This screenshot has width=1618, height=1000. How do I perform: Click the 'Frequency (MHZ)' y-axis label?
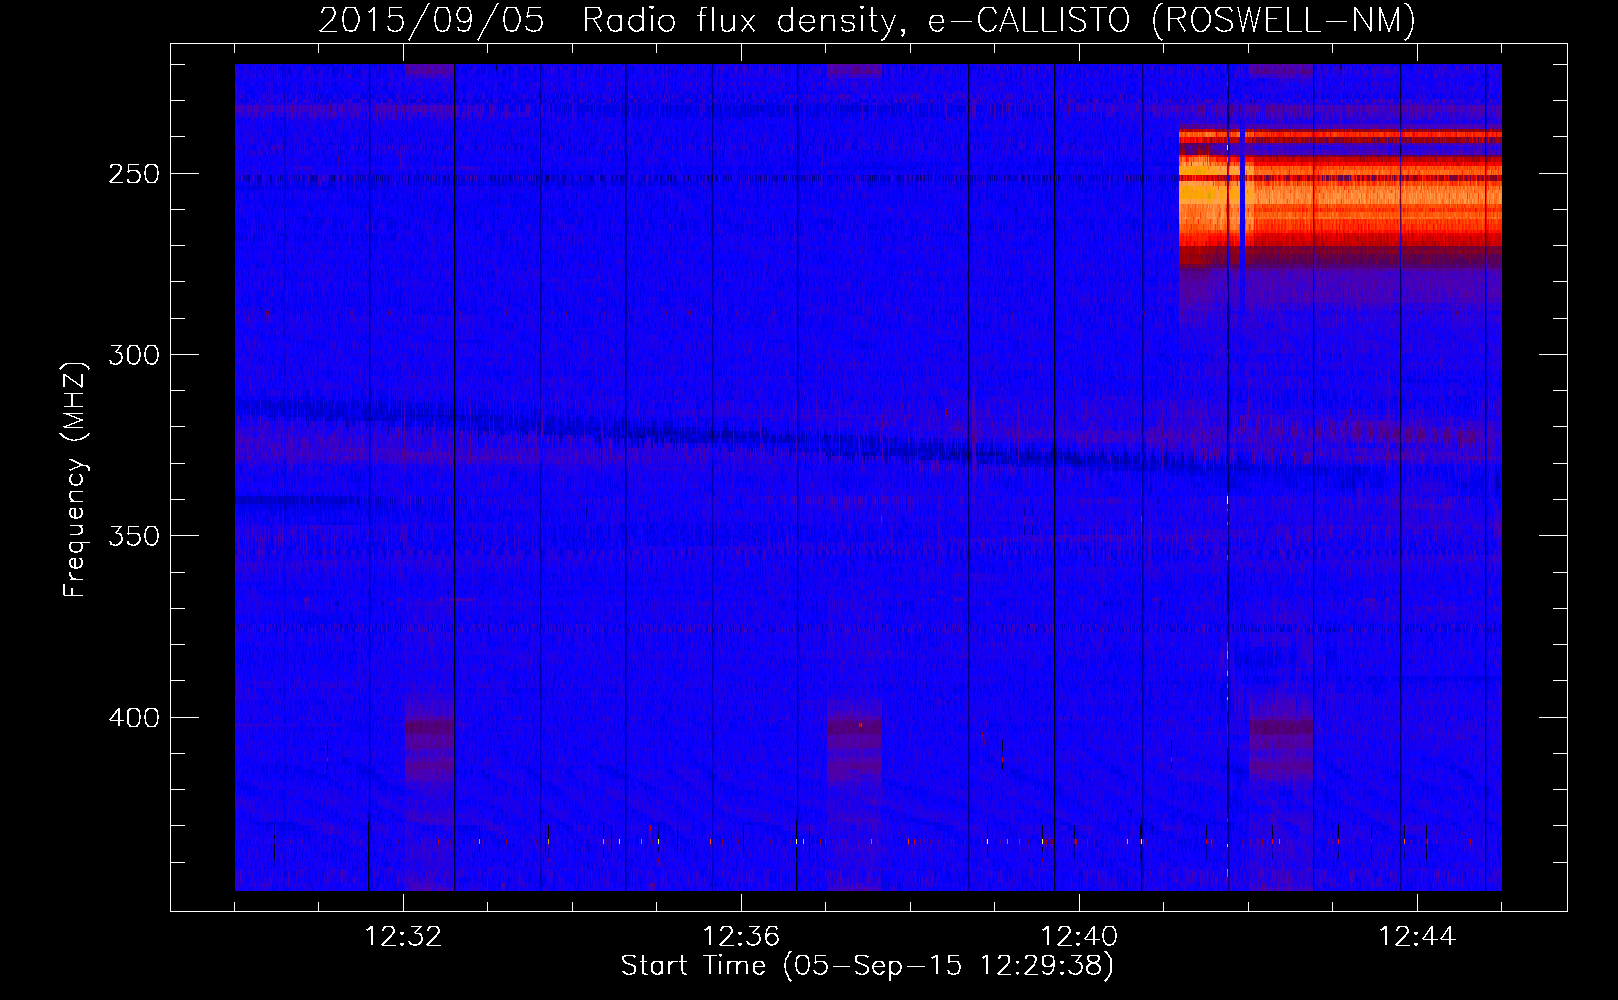[75, 479]
